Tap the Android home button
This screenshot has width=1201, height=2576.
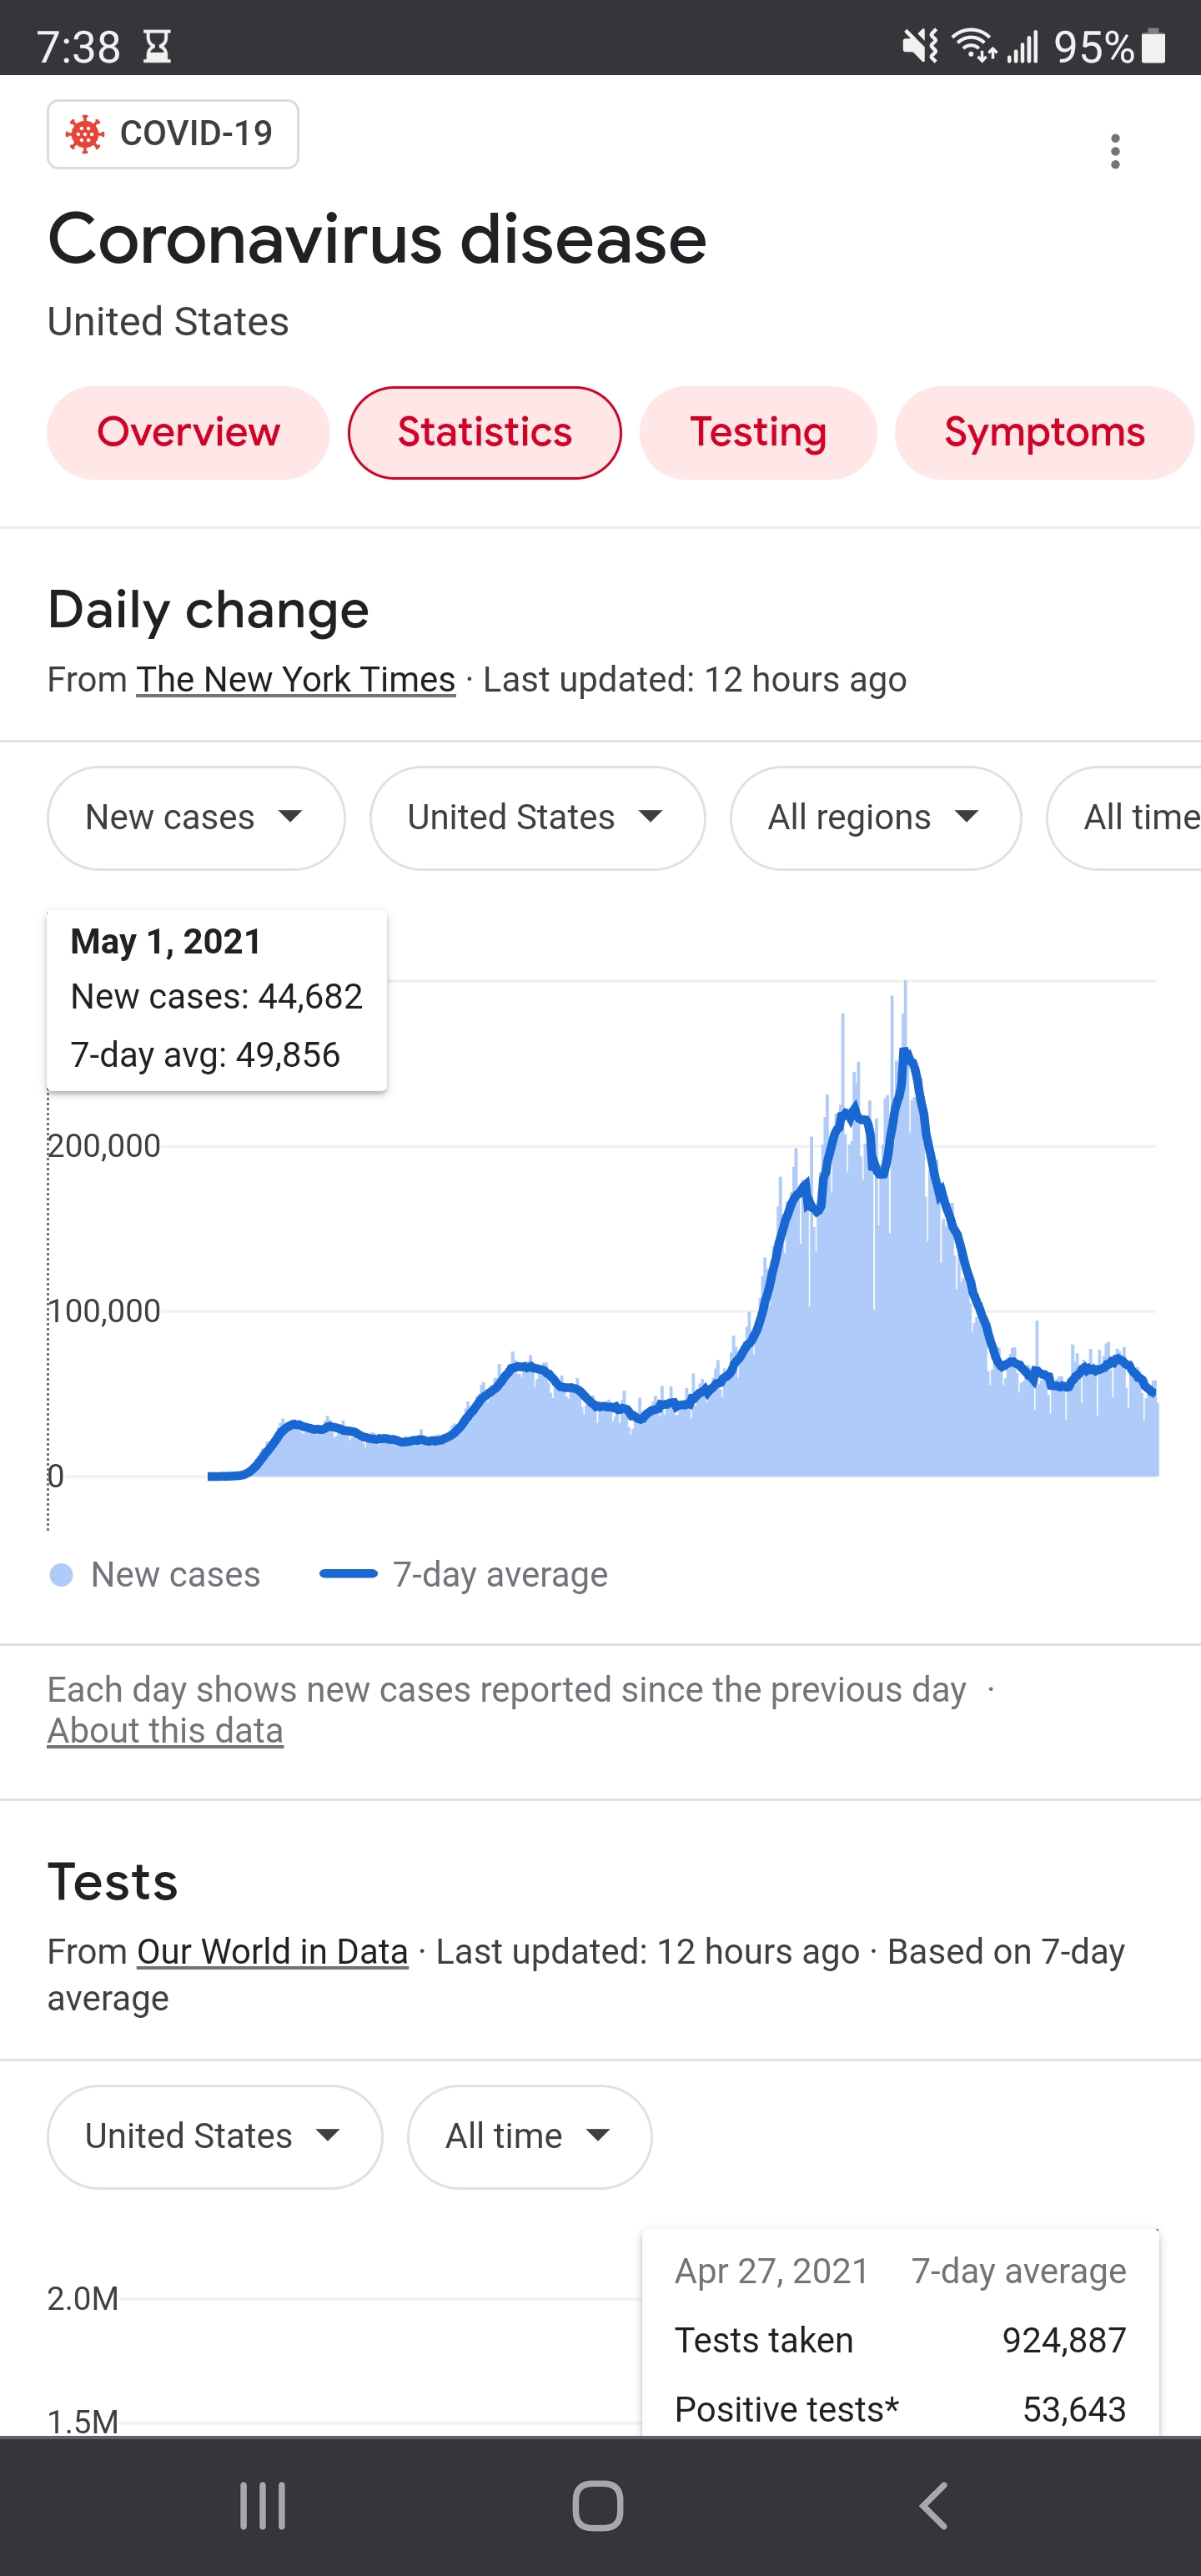pos(598,2506)
